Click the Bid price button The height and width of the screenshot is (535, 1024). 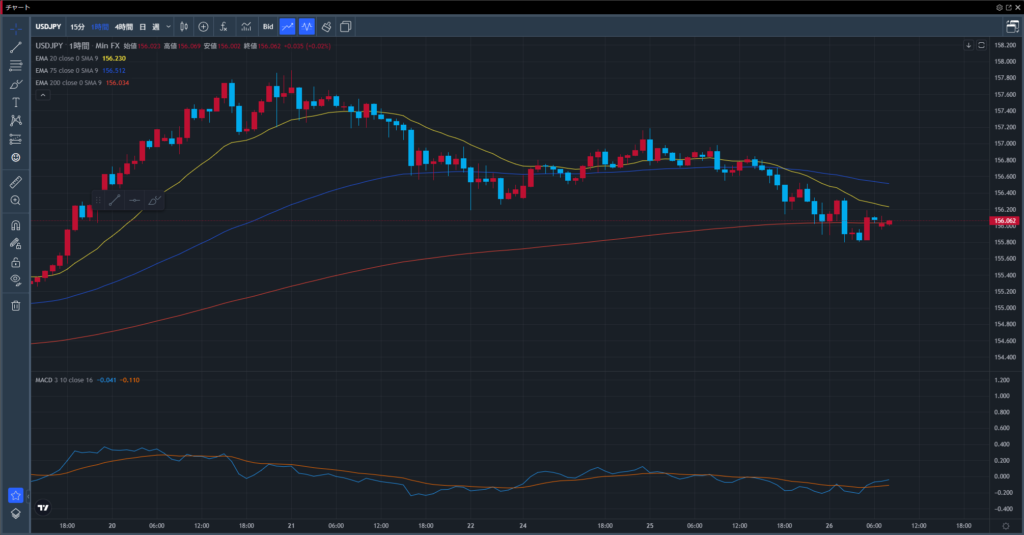click(x=268, y=26)
